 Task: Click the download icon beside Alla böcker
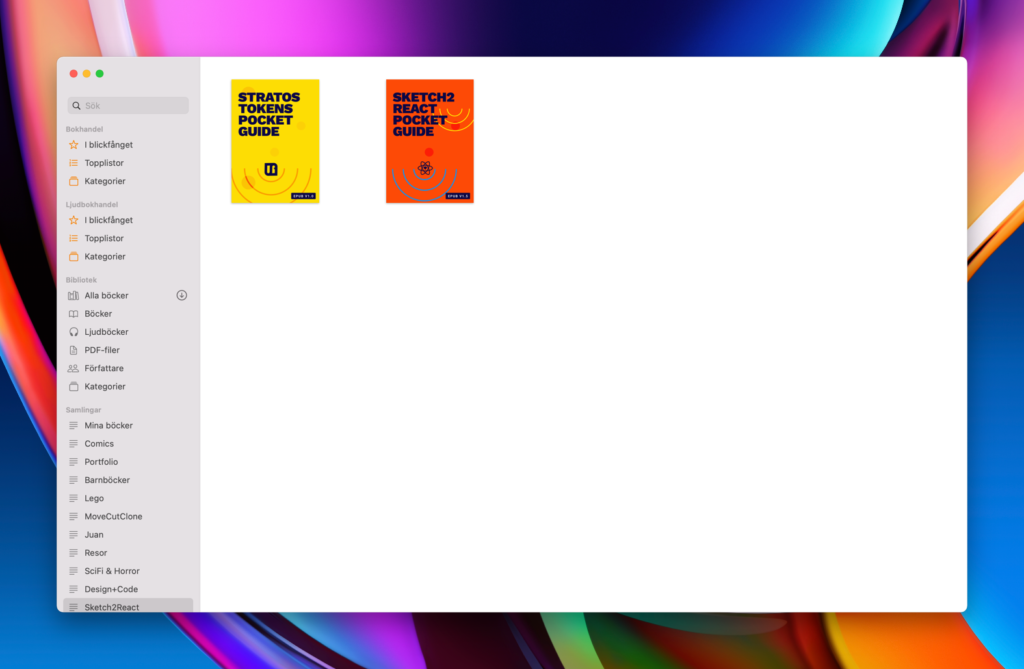click(x=182, y=296)
